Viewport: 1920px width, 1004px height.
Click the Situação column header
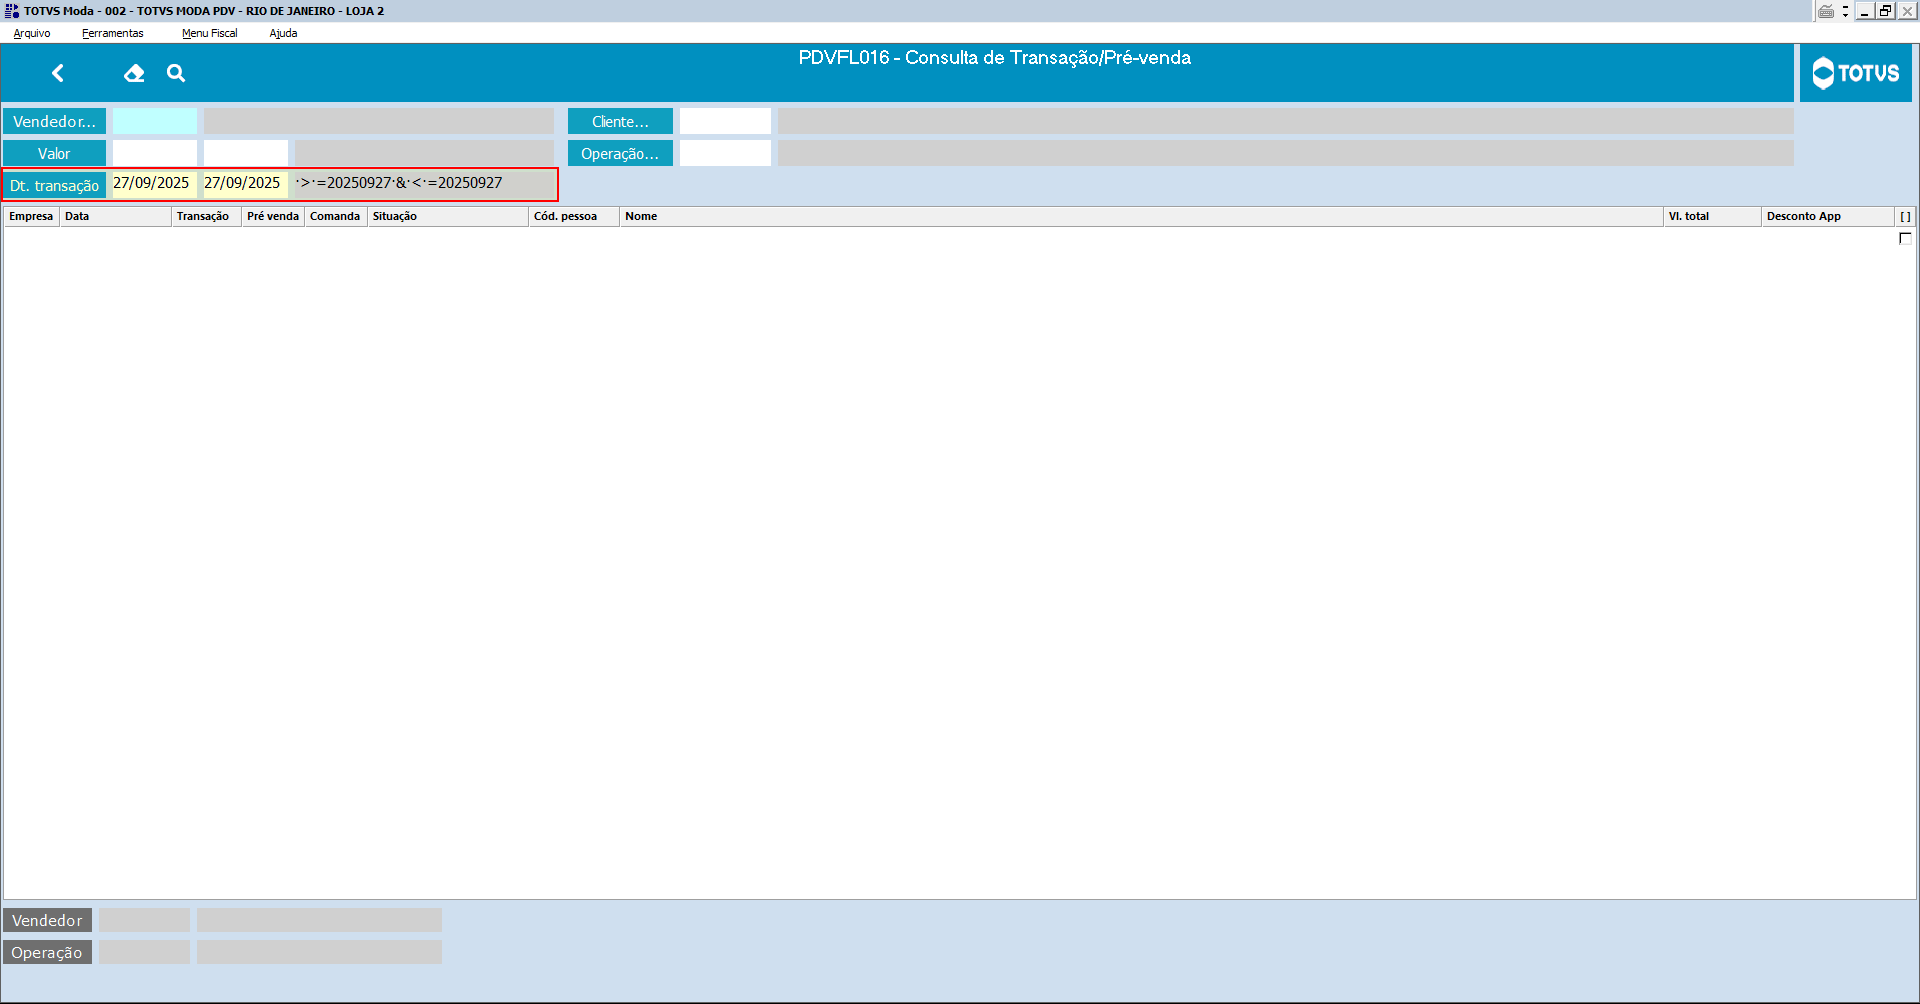(448, 216)
